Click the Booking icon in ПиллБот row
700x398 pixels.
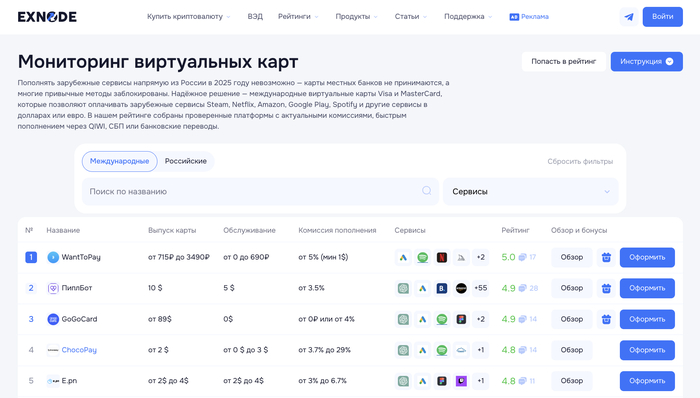(442, 288)
